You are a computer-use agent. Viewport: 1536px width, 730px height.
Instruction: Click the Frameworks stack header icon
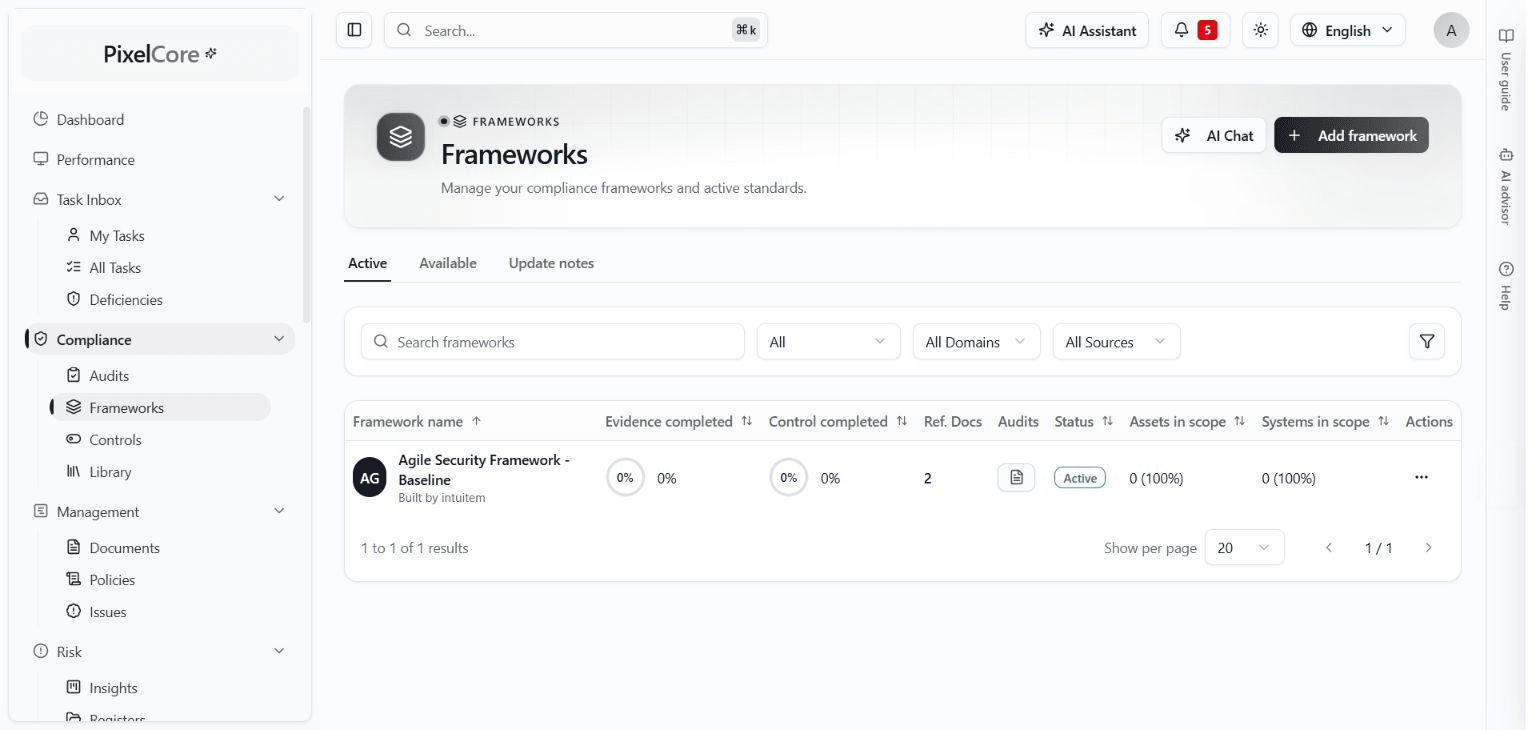coord(401,137)
